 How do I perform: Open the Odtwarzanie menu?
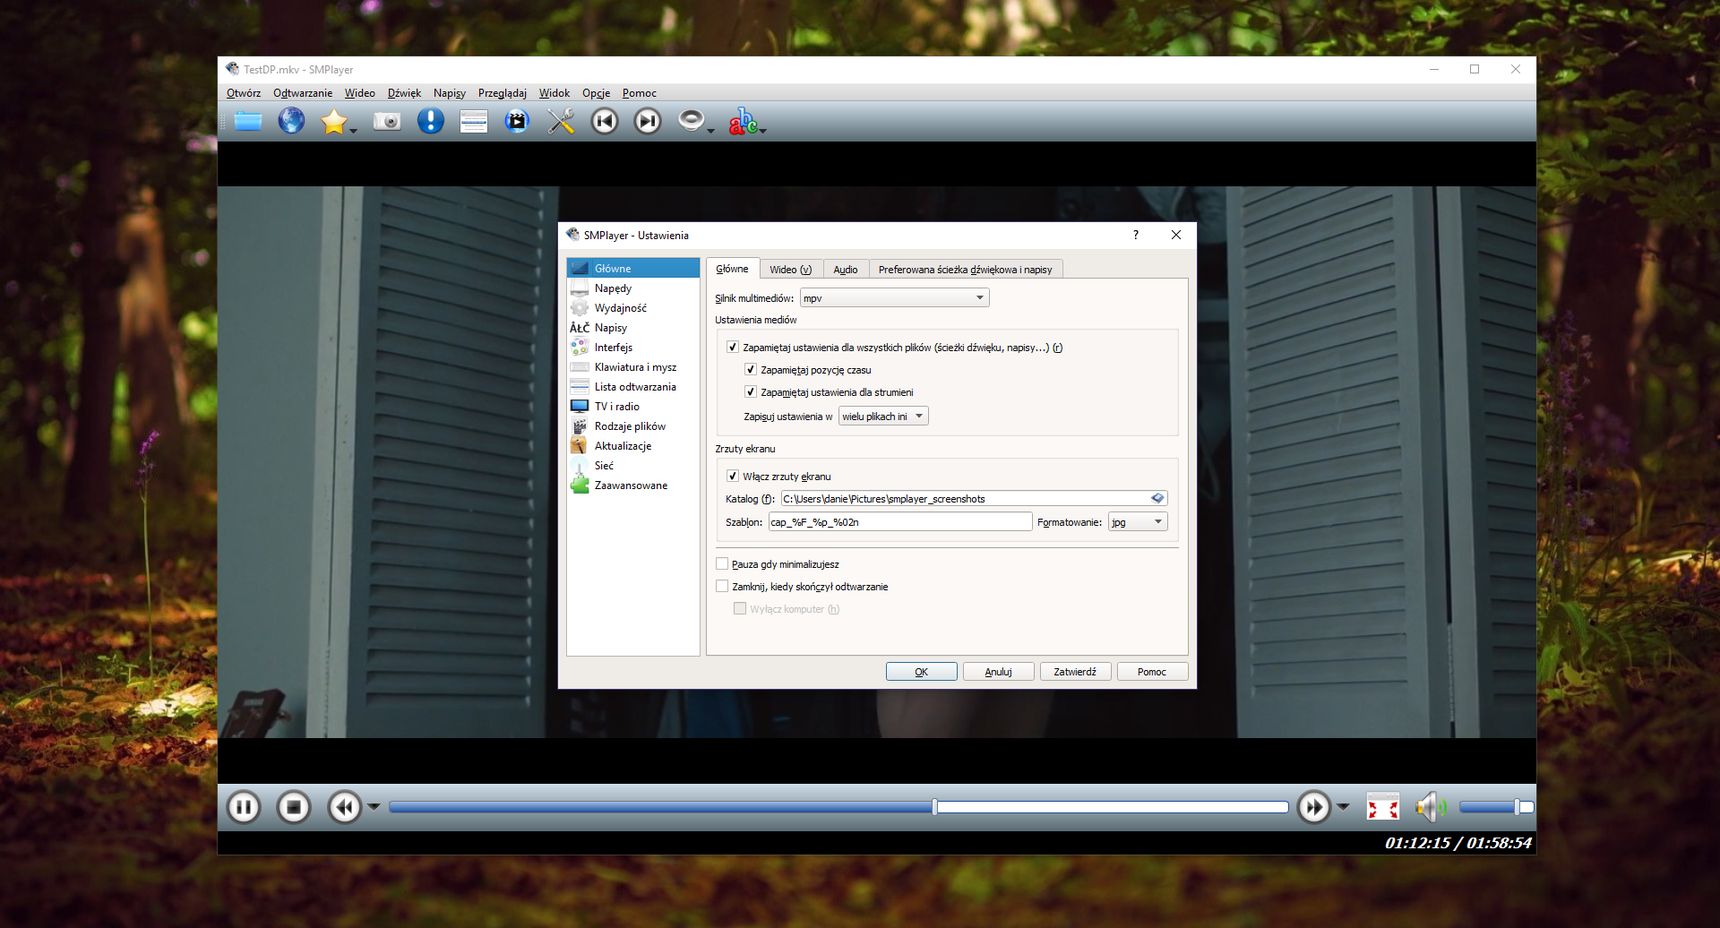tap(302, 93)
